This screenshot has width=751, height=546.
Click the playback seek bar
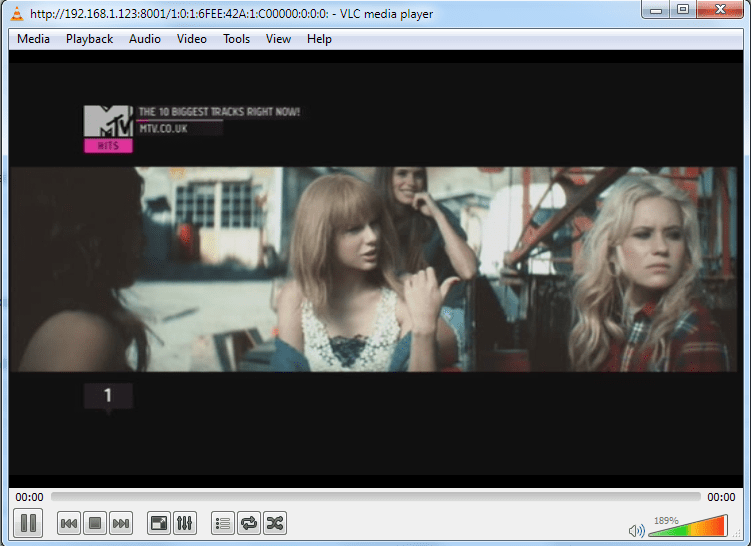tap(375, 497)
